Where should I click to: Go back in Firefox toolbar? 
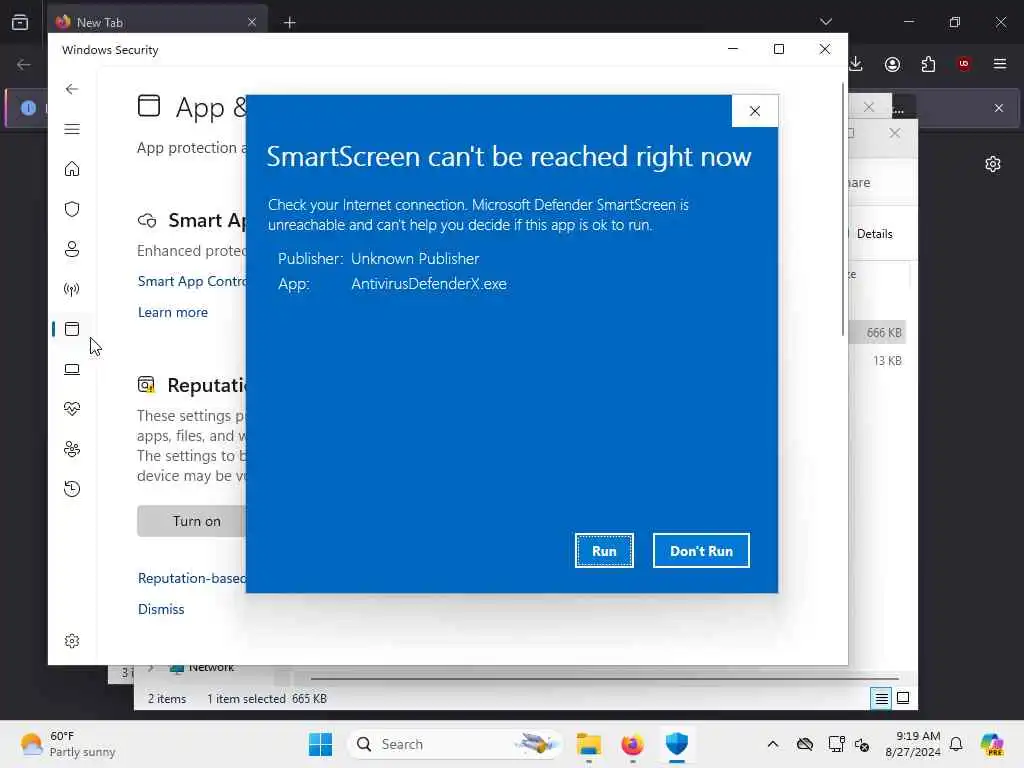pyautogui.click(x=24, y=64)
